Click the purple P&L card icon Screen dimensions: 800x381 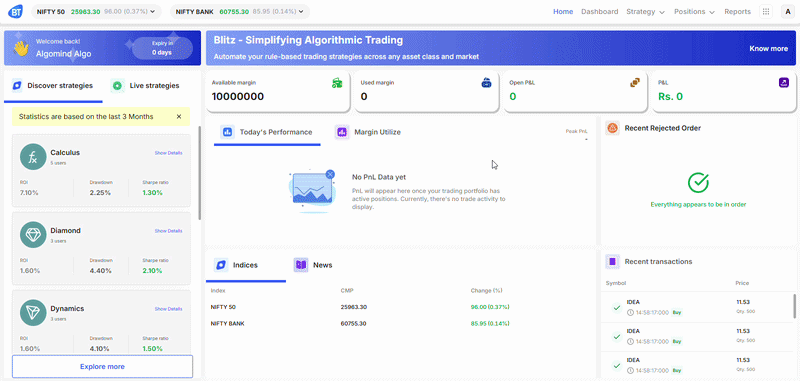point(784,83)
